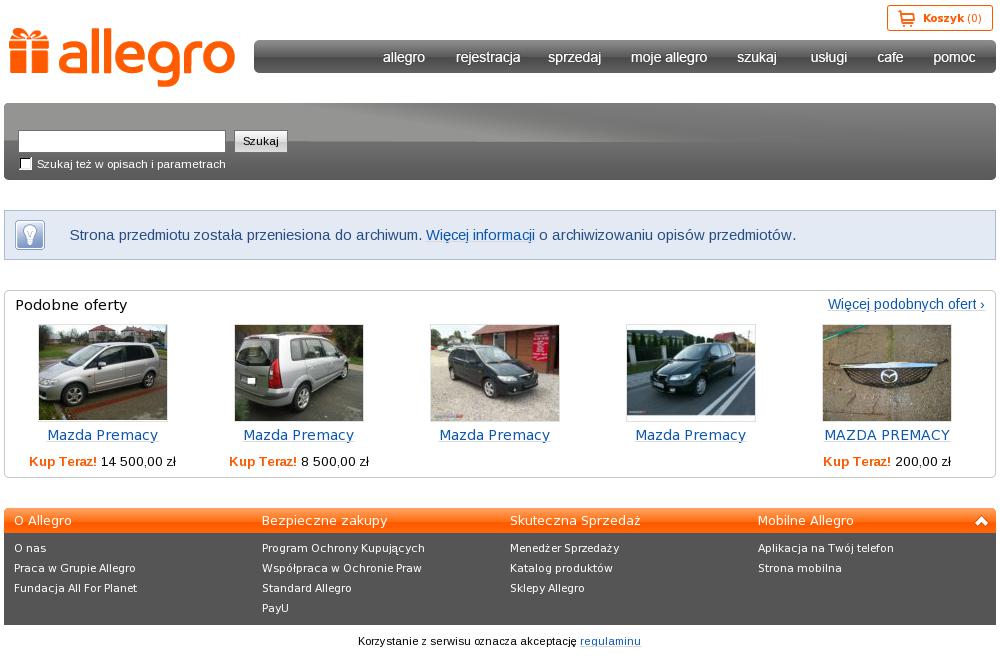Open the 'allegro' nav menu item
This screenshot has width=1000, height=661.
pyautogui.click(x=404, y=57)
